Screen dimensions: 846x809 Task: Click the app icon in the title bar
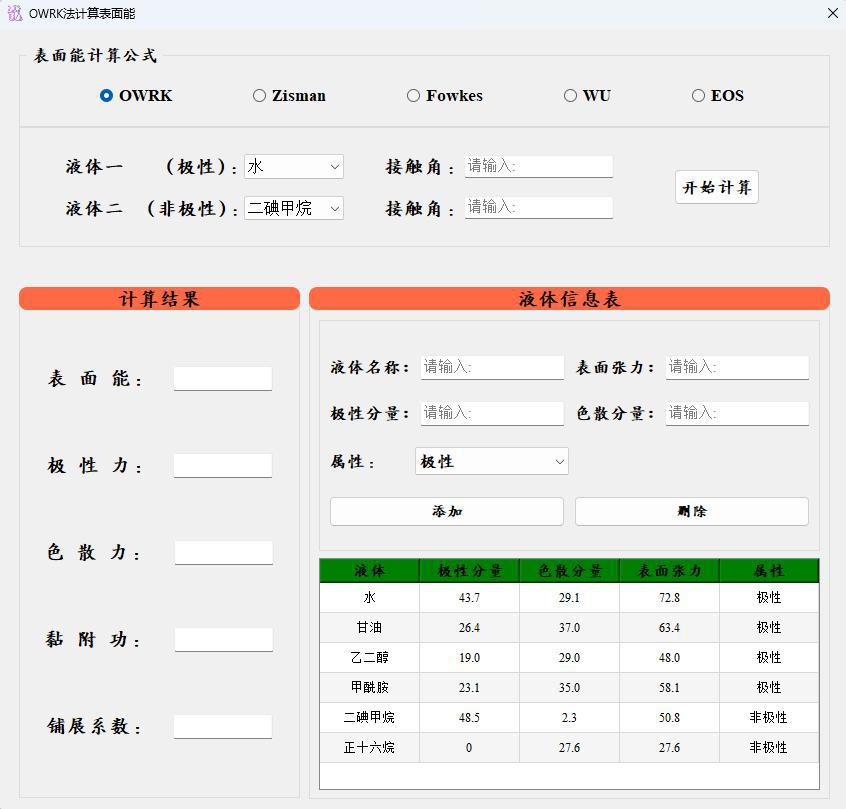point(15,13)
